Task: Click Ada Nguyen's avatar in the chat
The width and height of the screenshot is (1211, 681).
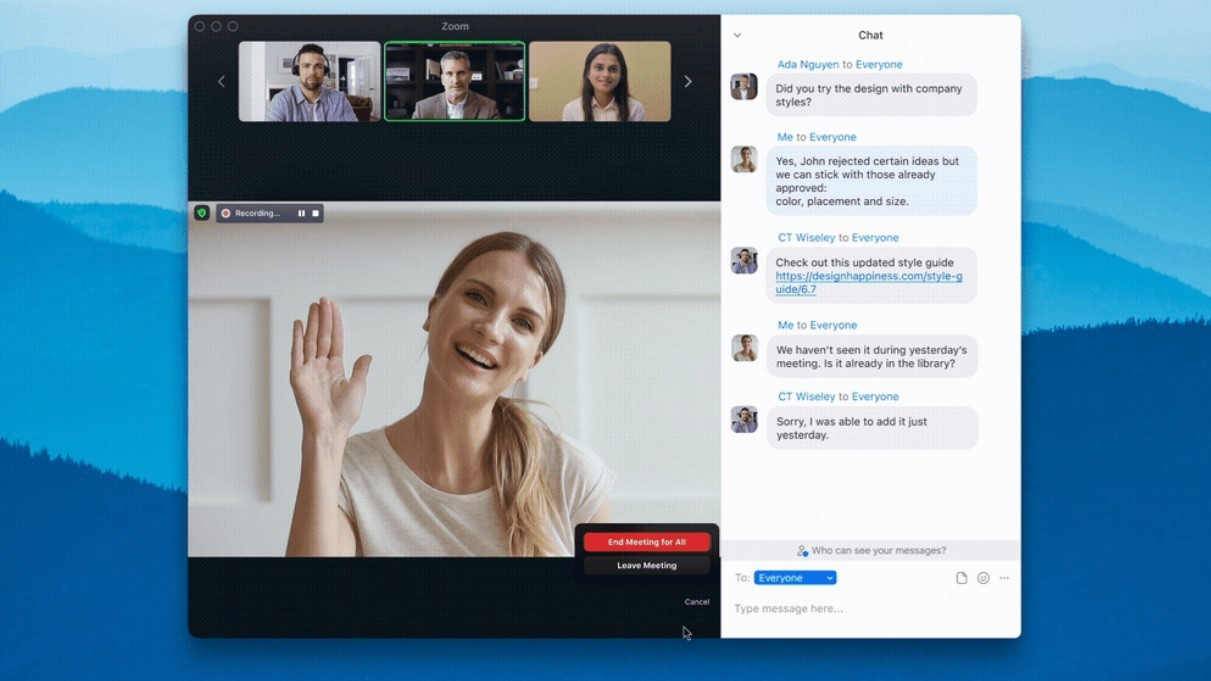Action: point(743,87)
